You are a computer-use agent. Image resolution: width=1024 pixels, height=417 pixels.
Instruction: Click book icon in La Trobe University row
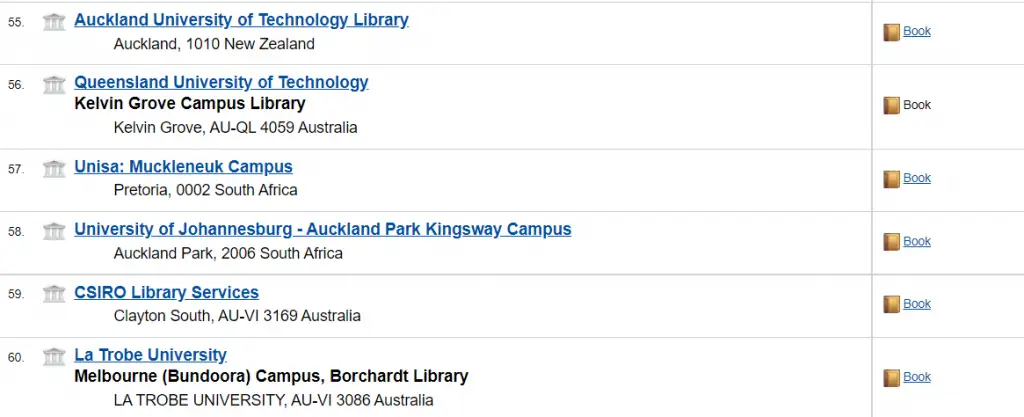tap(891, 378)
